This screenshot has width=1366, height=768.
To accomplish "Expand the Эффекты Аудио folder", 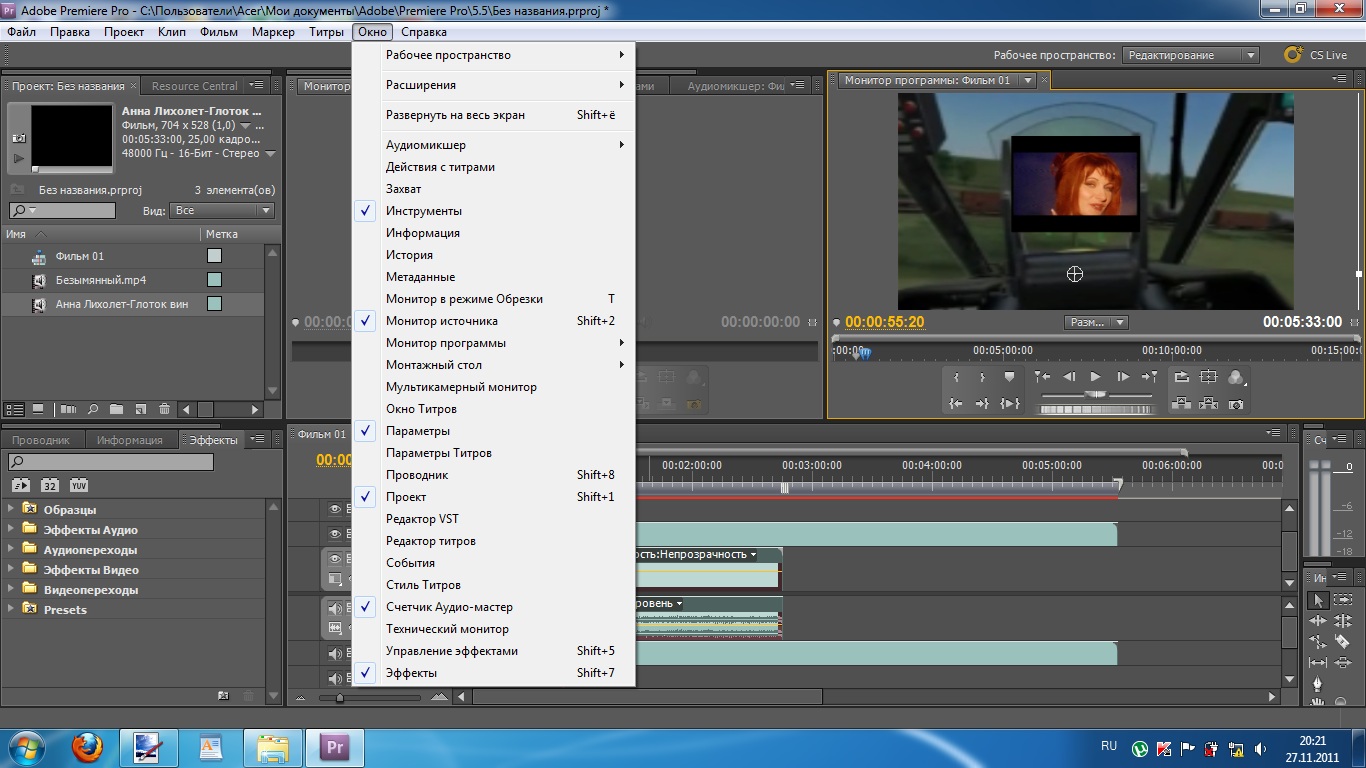I will [x=12, y=529].
